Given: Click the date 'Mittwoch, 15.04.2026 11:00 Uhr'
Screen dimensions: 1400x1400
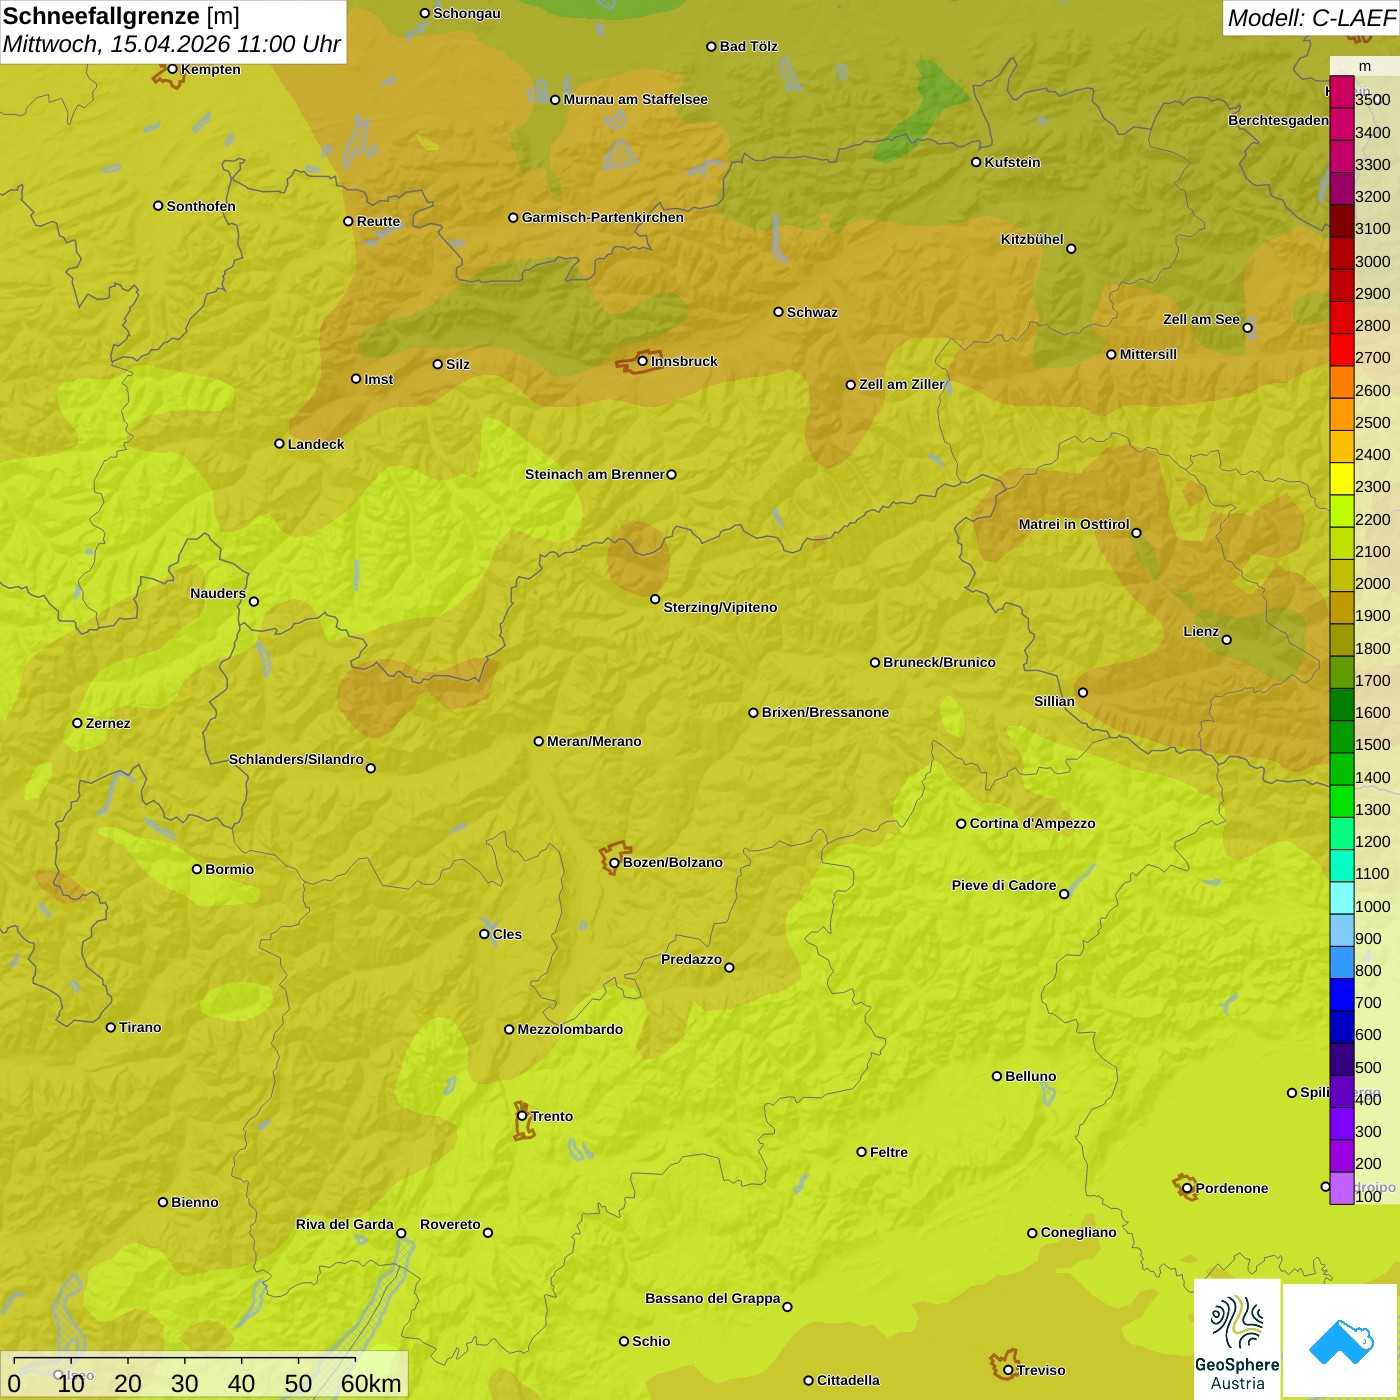Looking at the screenshot, I should (172, 45).
